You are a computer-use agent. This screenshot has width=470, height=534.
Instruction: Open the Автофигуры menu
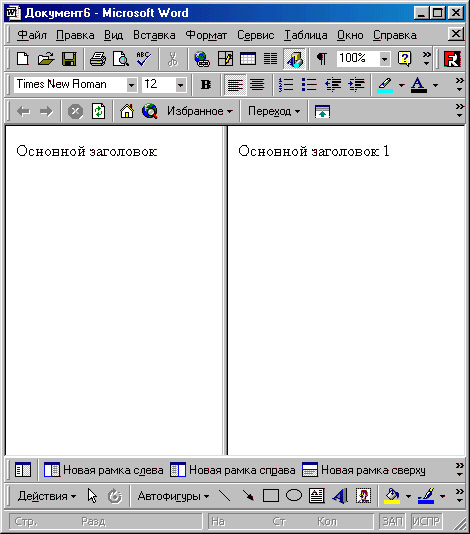point(173,496)
